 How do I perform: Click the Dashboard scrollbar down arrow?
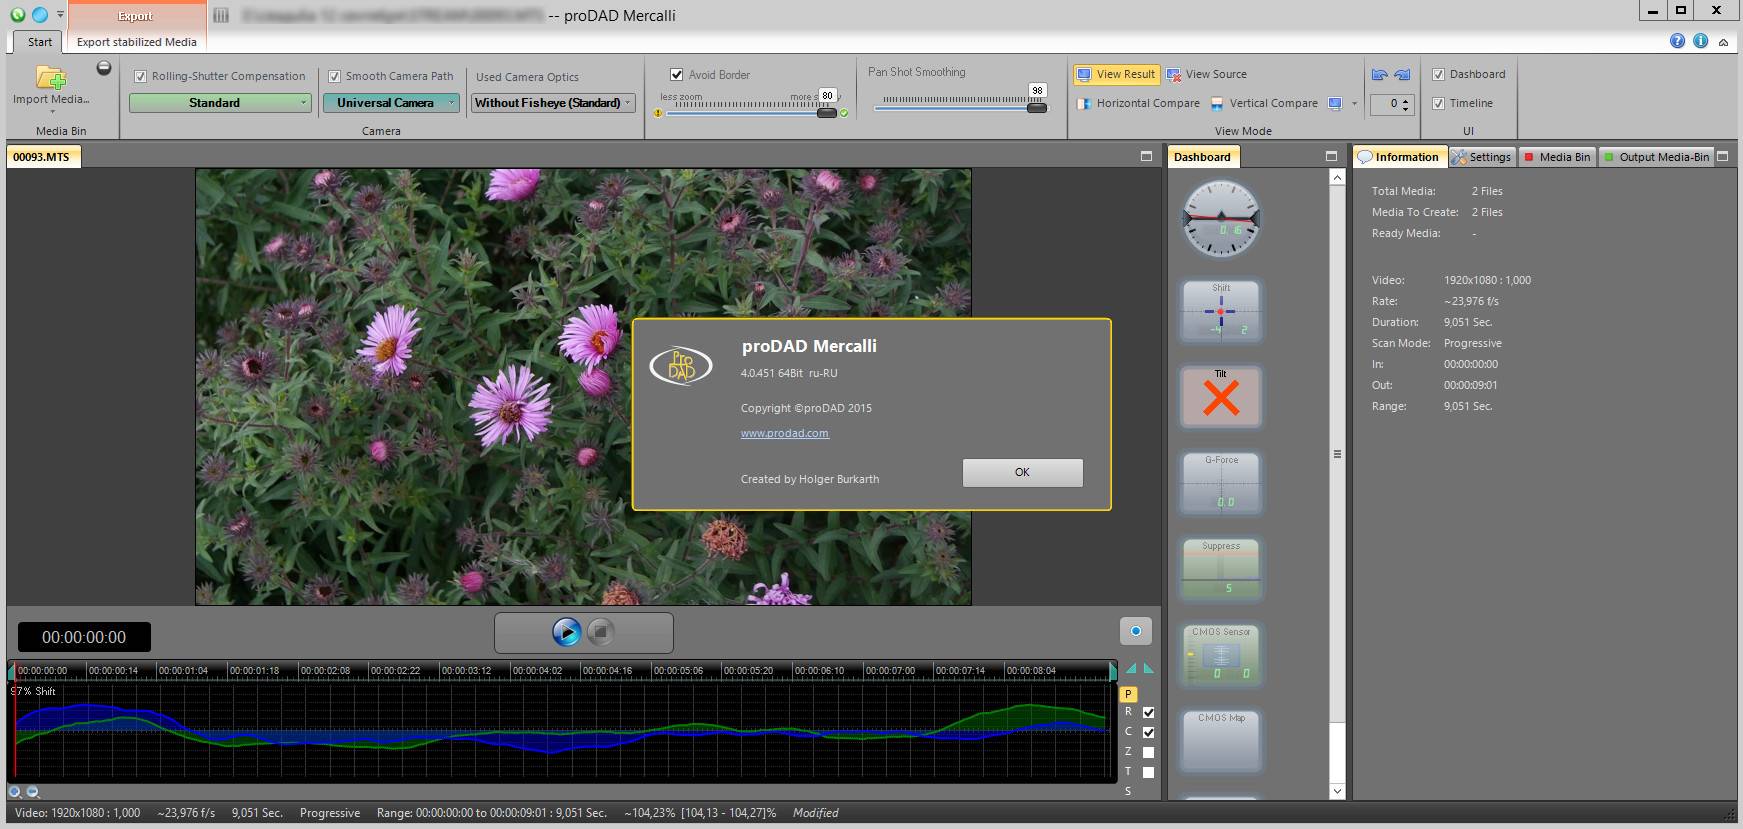[1337, 791]
